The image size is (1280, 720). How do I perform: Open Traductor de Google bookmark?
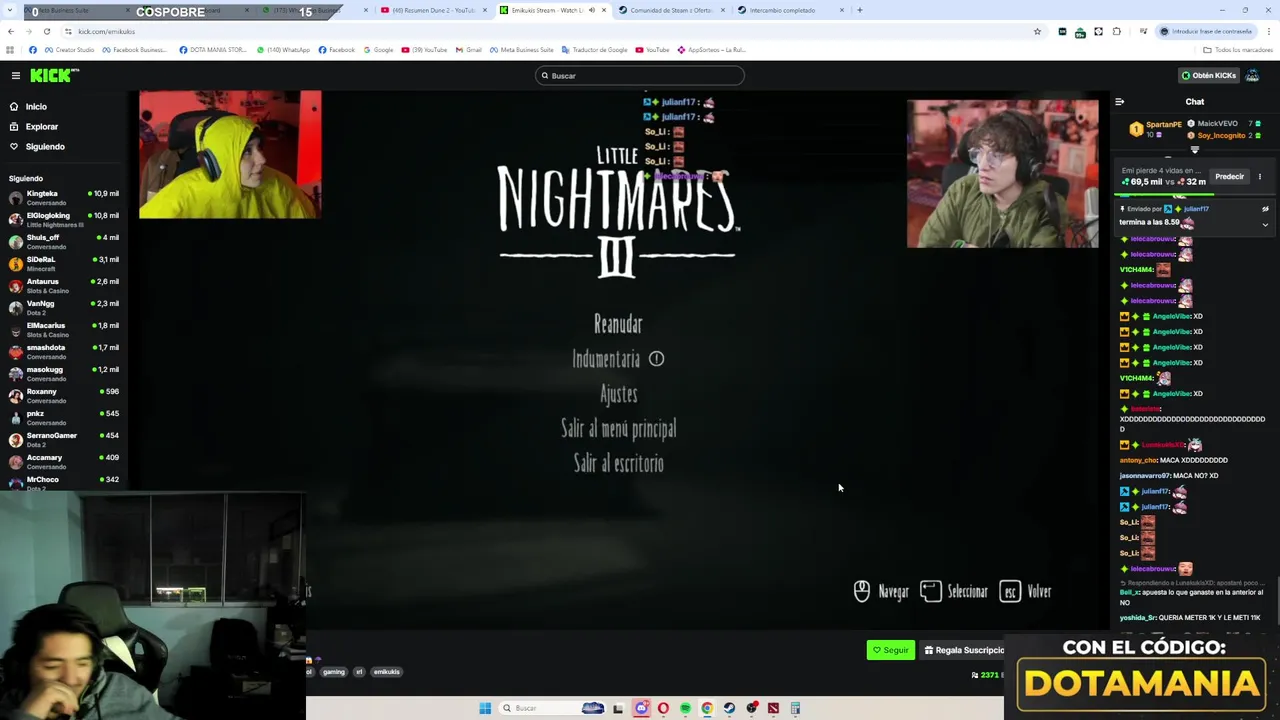[595, 50]
